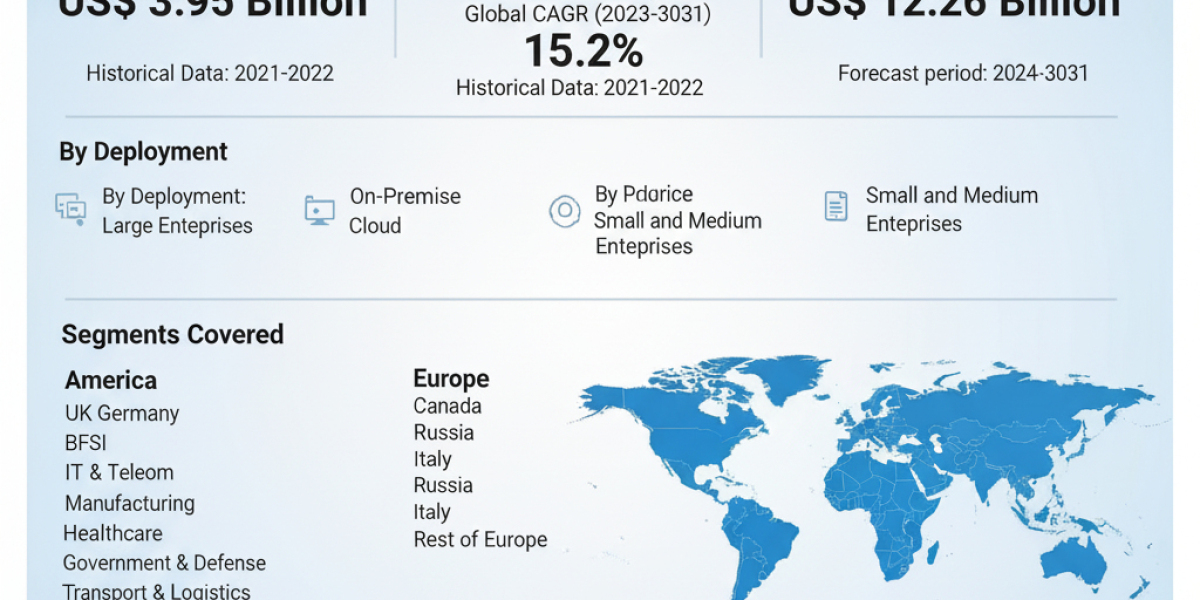Select the BFSI segment item
Screen dimensions: 1200x600
[x=87, y=442]
